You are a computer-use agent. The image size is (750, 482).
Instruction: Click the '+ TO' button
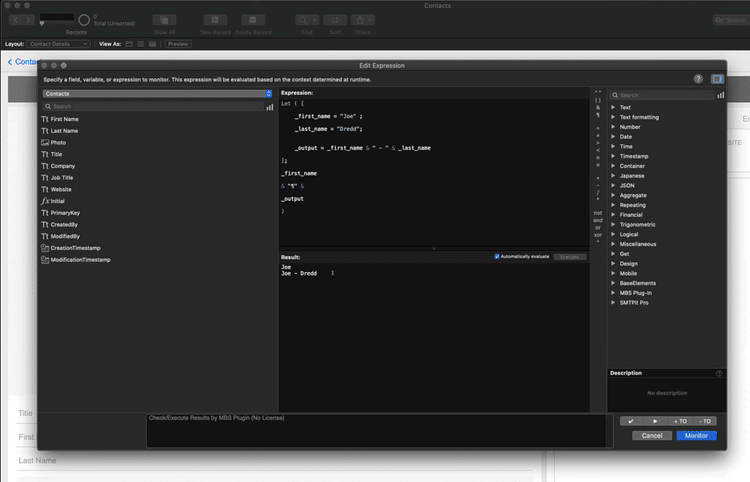680,421
